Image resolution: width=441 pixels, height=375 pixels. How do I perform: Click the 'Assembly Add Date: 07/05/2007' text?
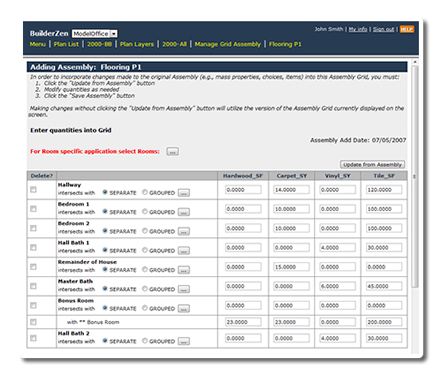358,140
